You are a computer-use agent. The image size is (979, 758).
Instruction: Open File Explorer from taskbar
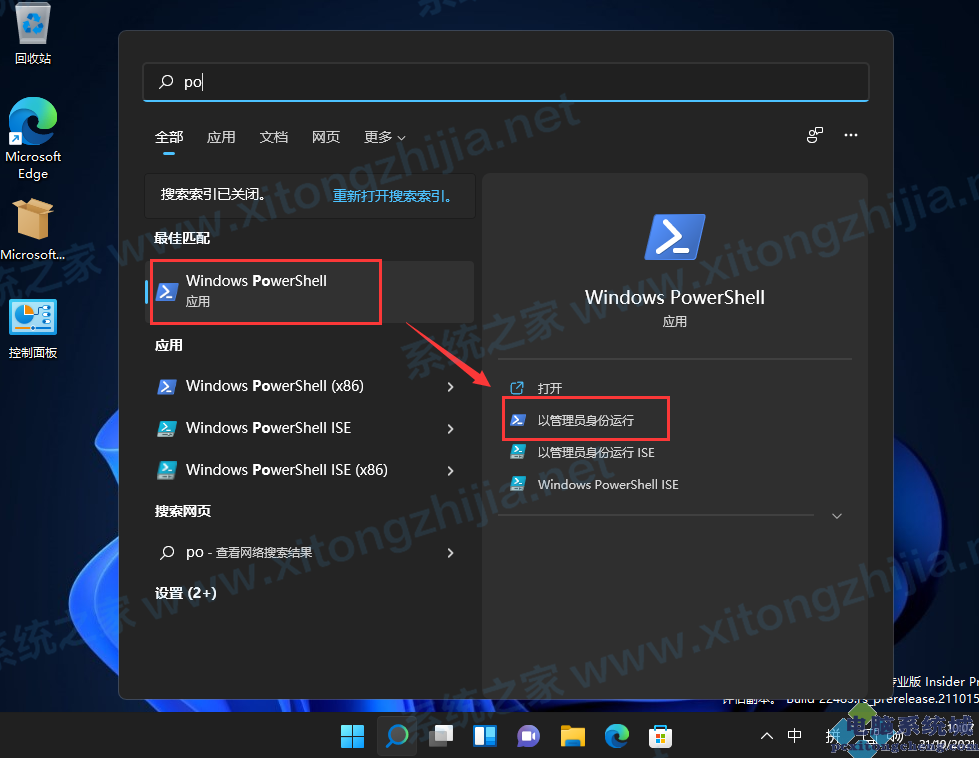pyautogui.click(x=573, y=737)
